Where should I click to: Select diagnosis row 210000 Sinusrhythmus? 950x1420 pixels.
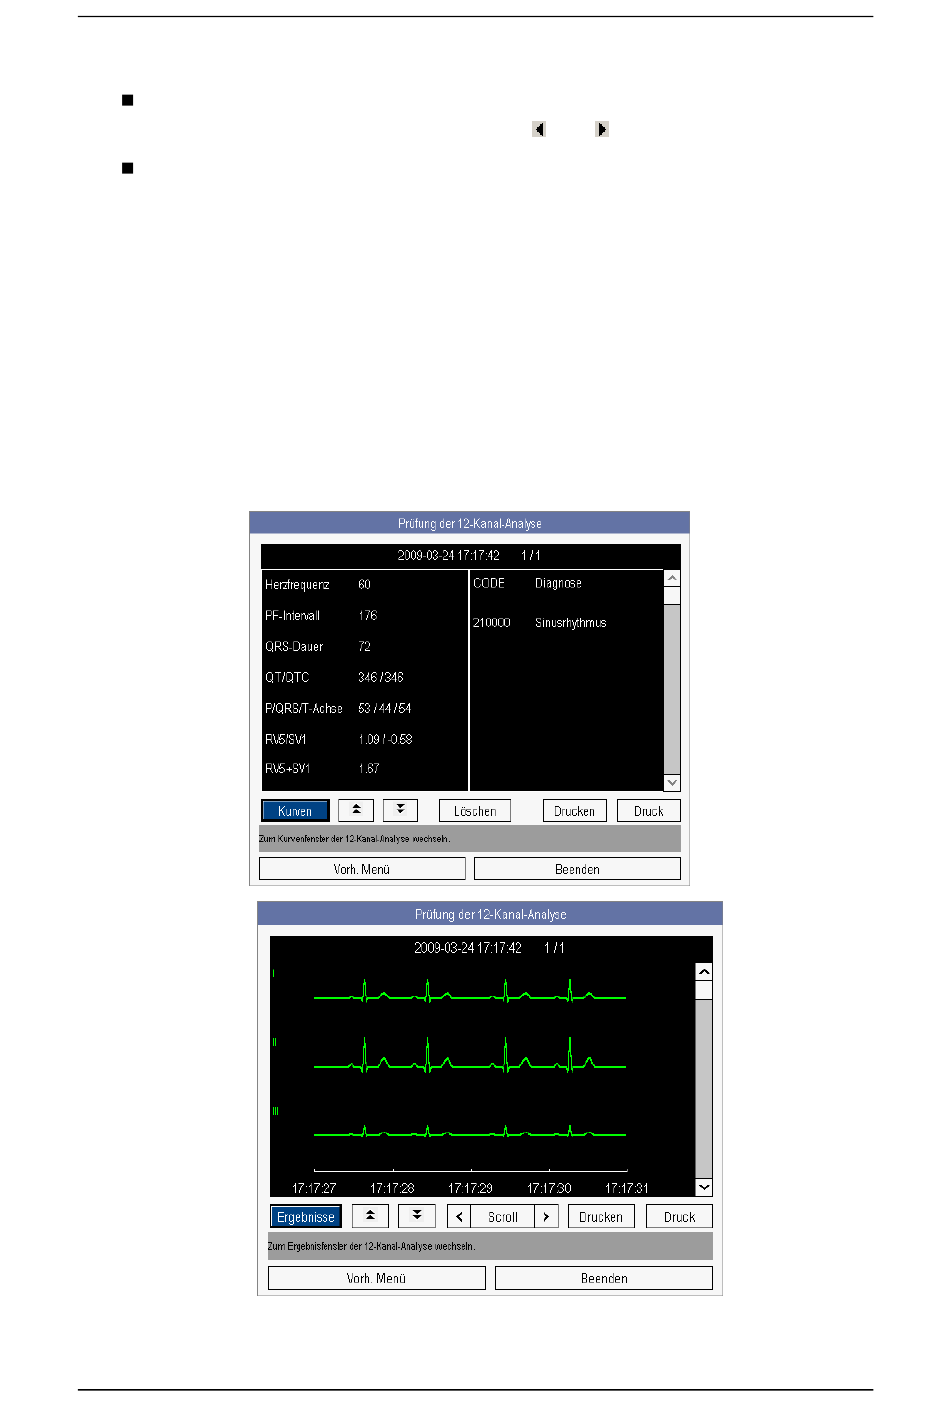(540, 623)
